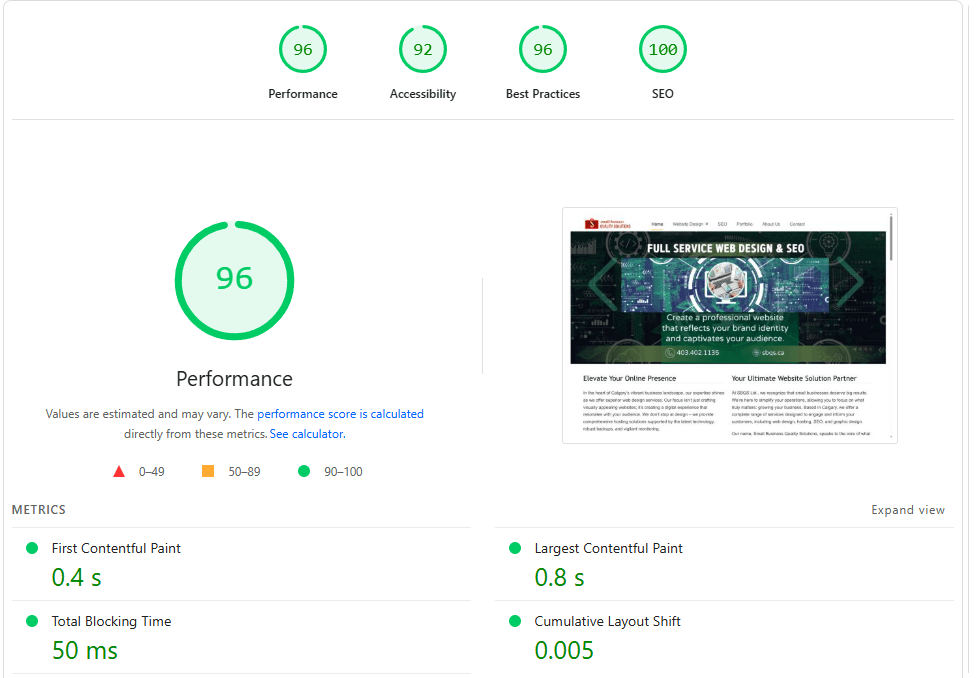
Task: Click the '50 ms' metric value
Action: click(84, 651)
